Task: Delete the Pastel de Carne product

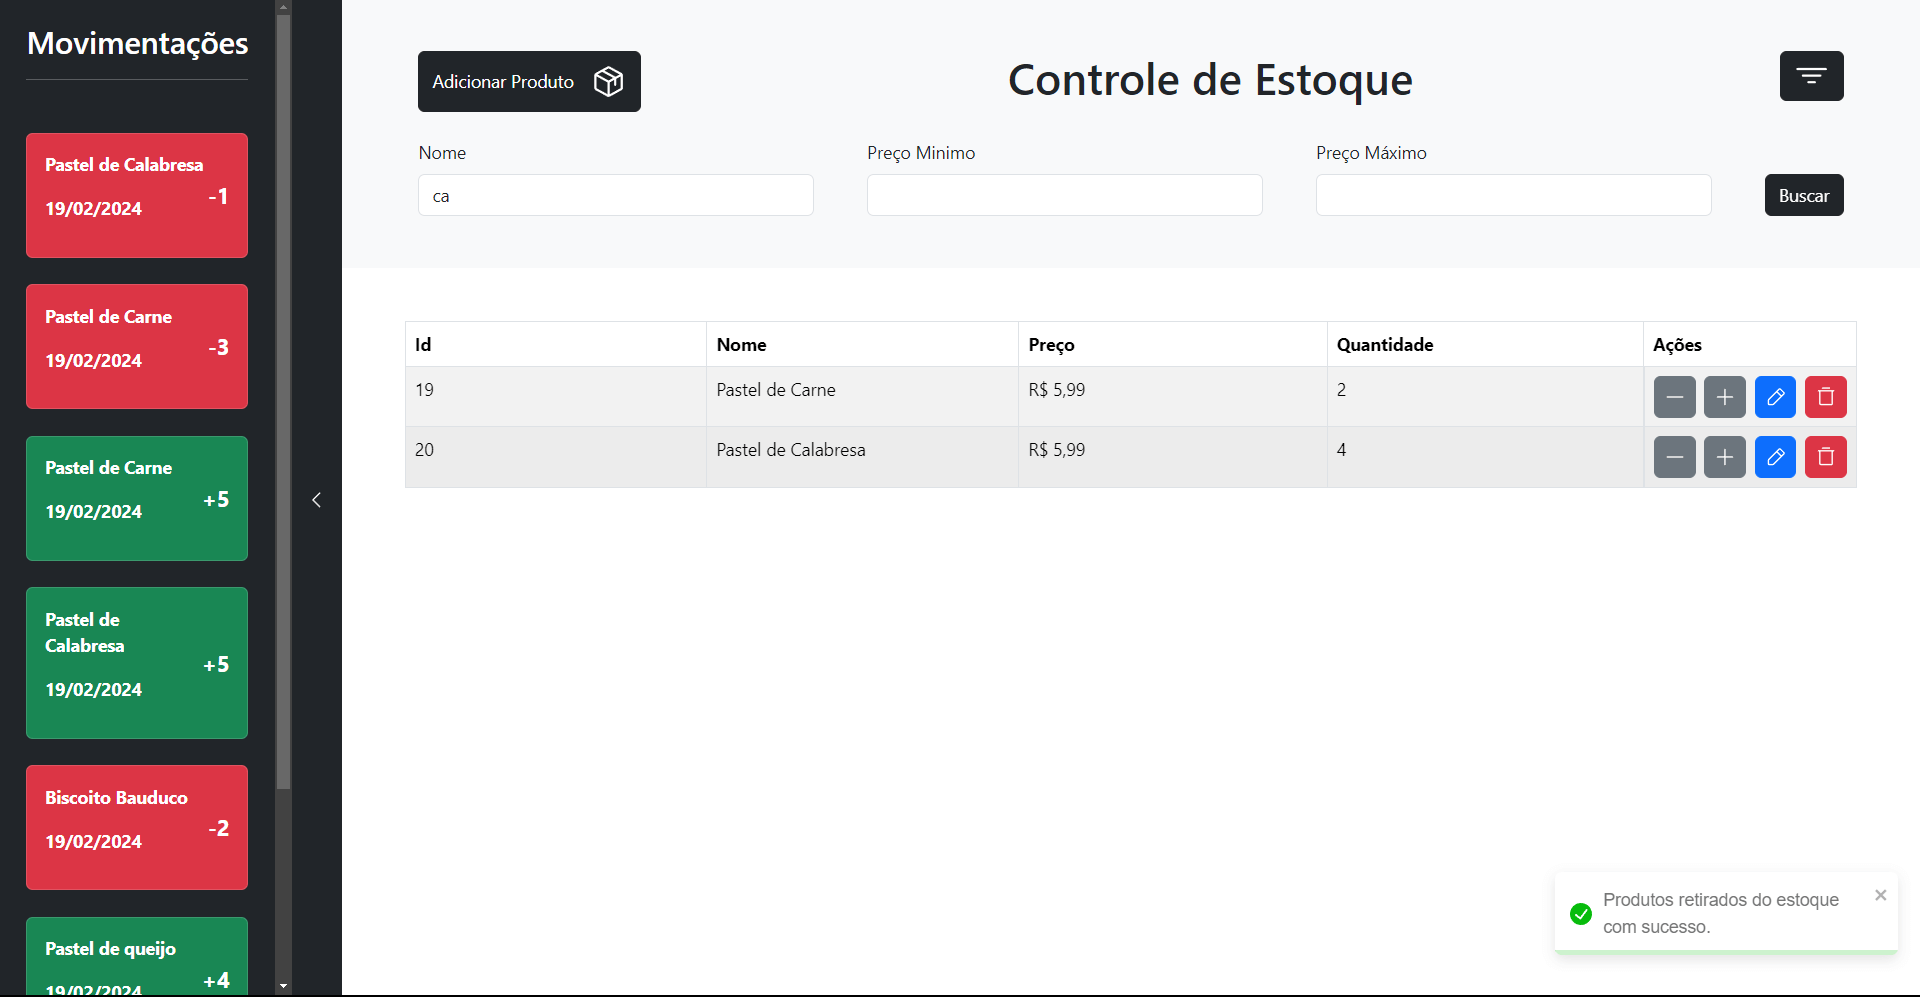Action: [x=1826, y=397]
